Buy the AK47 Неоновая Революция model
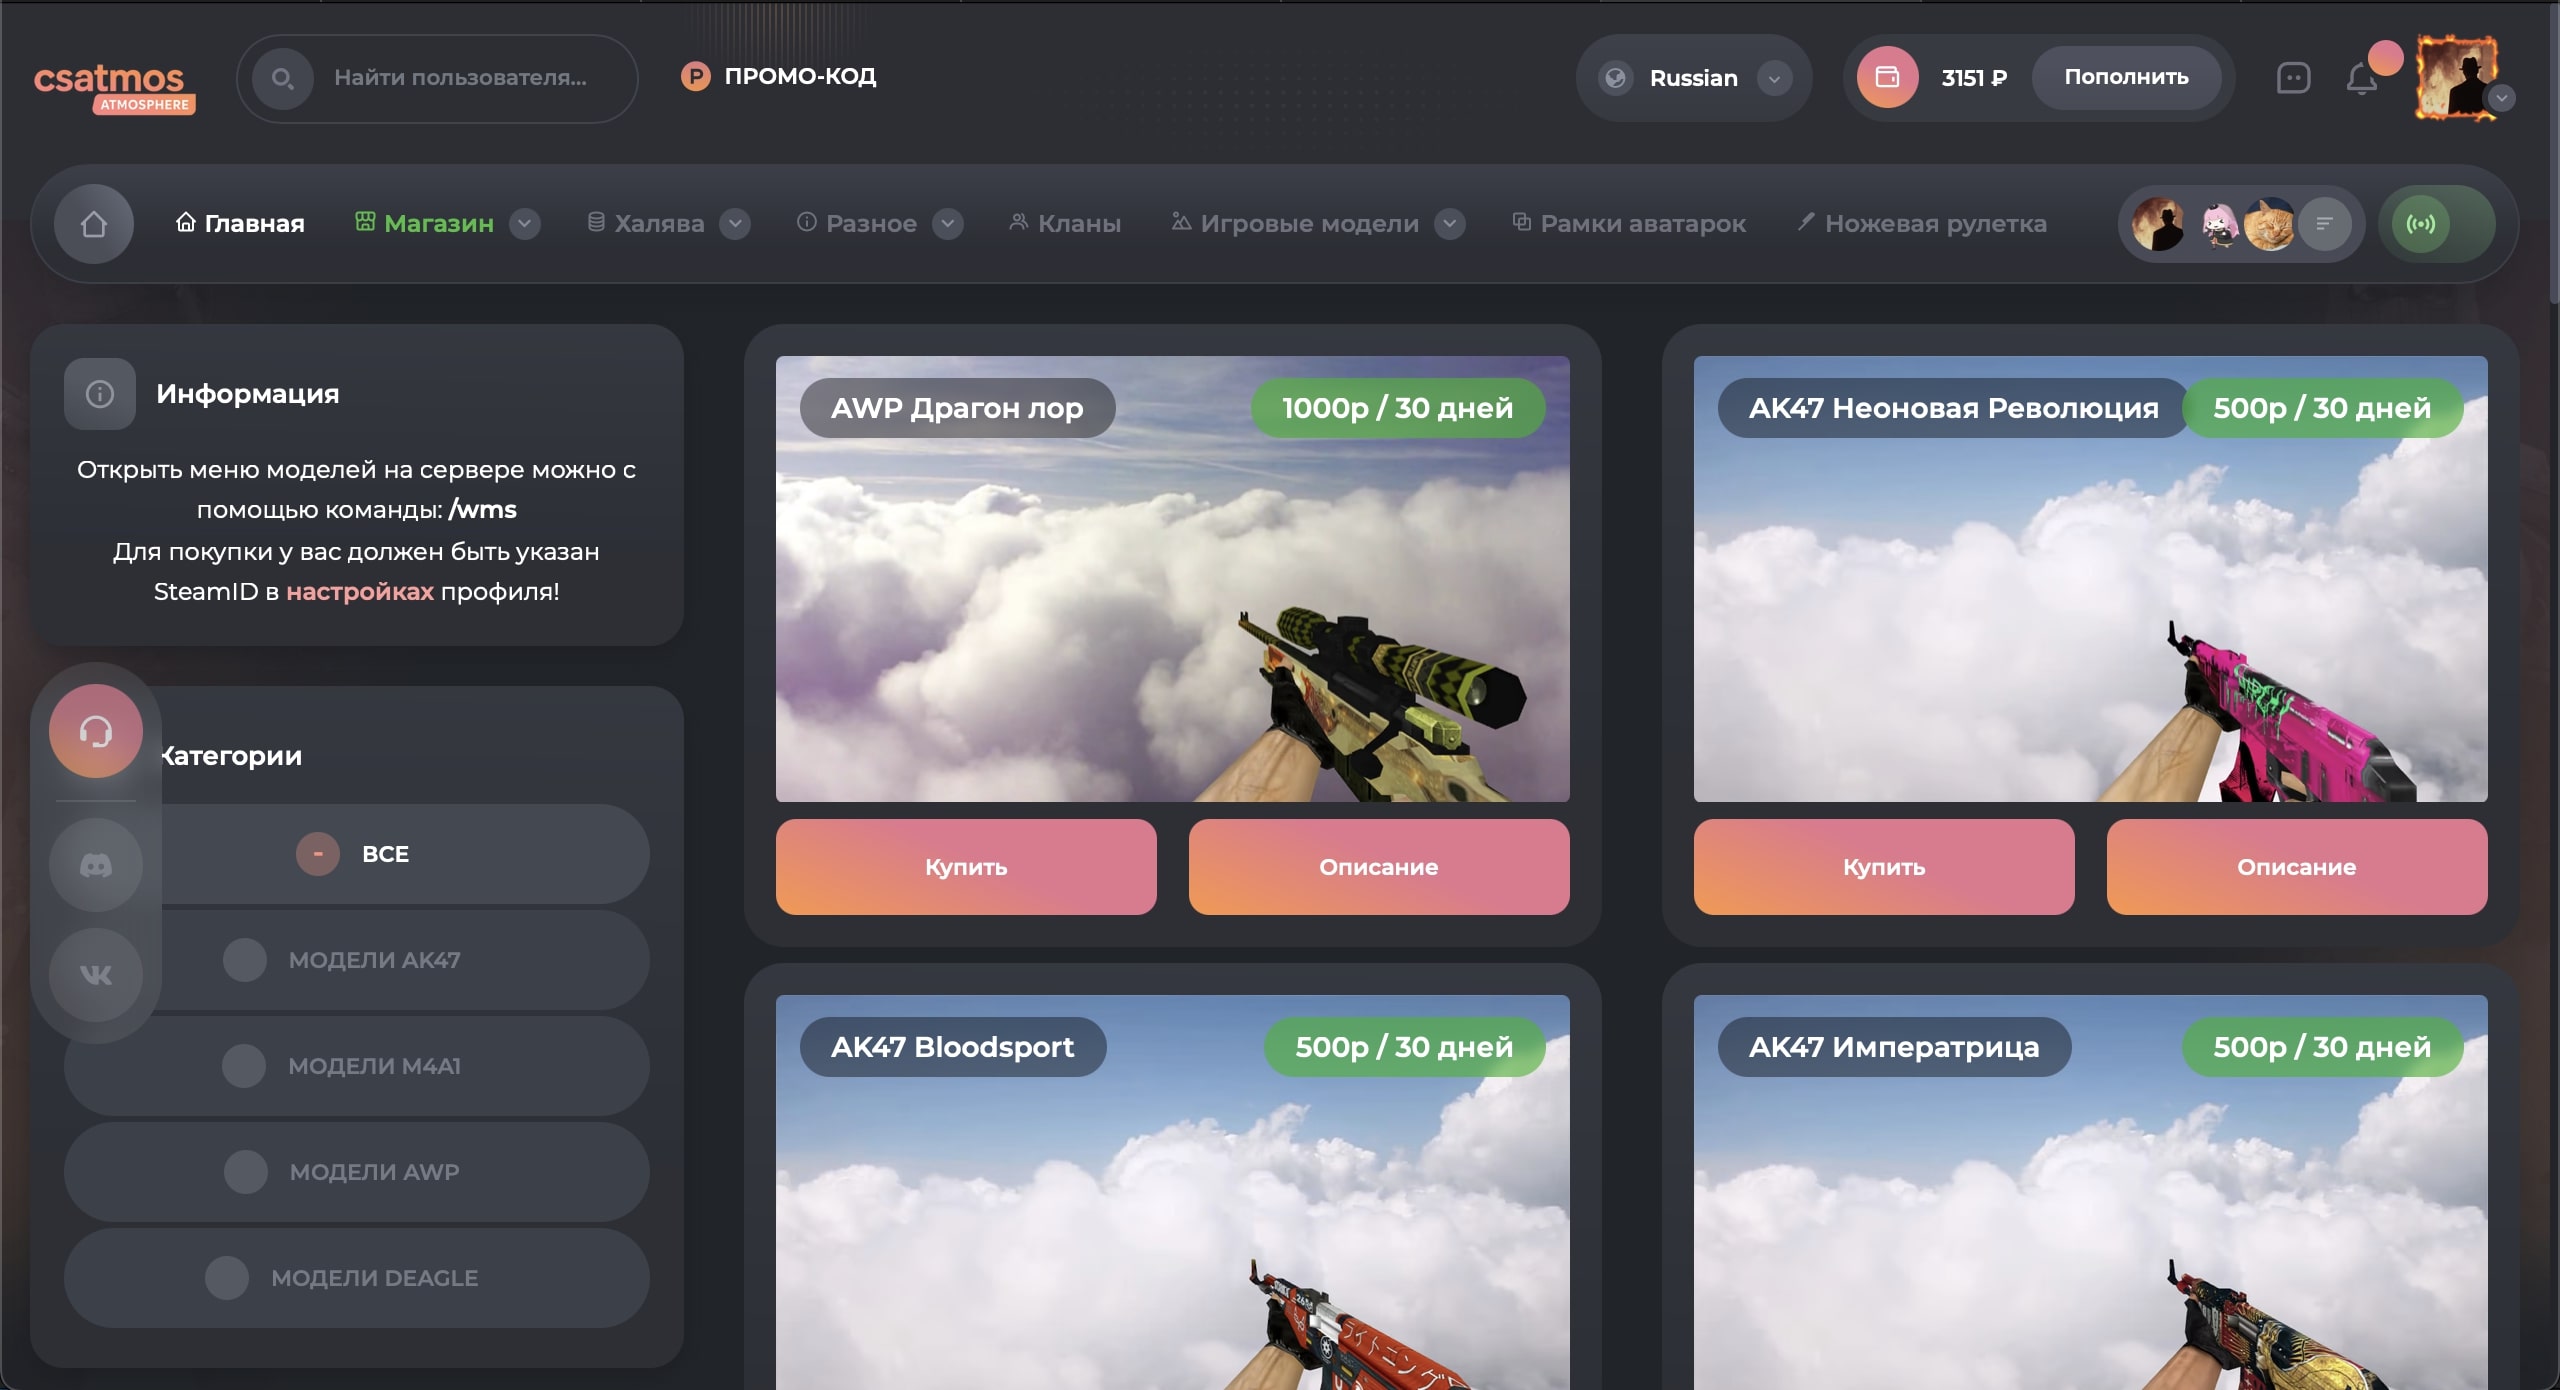This screenshot has height=1390, width=2560. click(1884, 867)
